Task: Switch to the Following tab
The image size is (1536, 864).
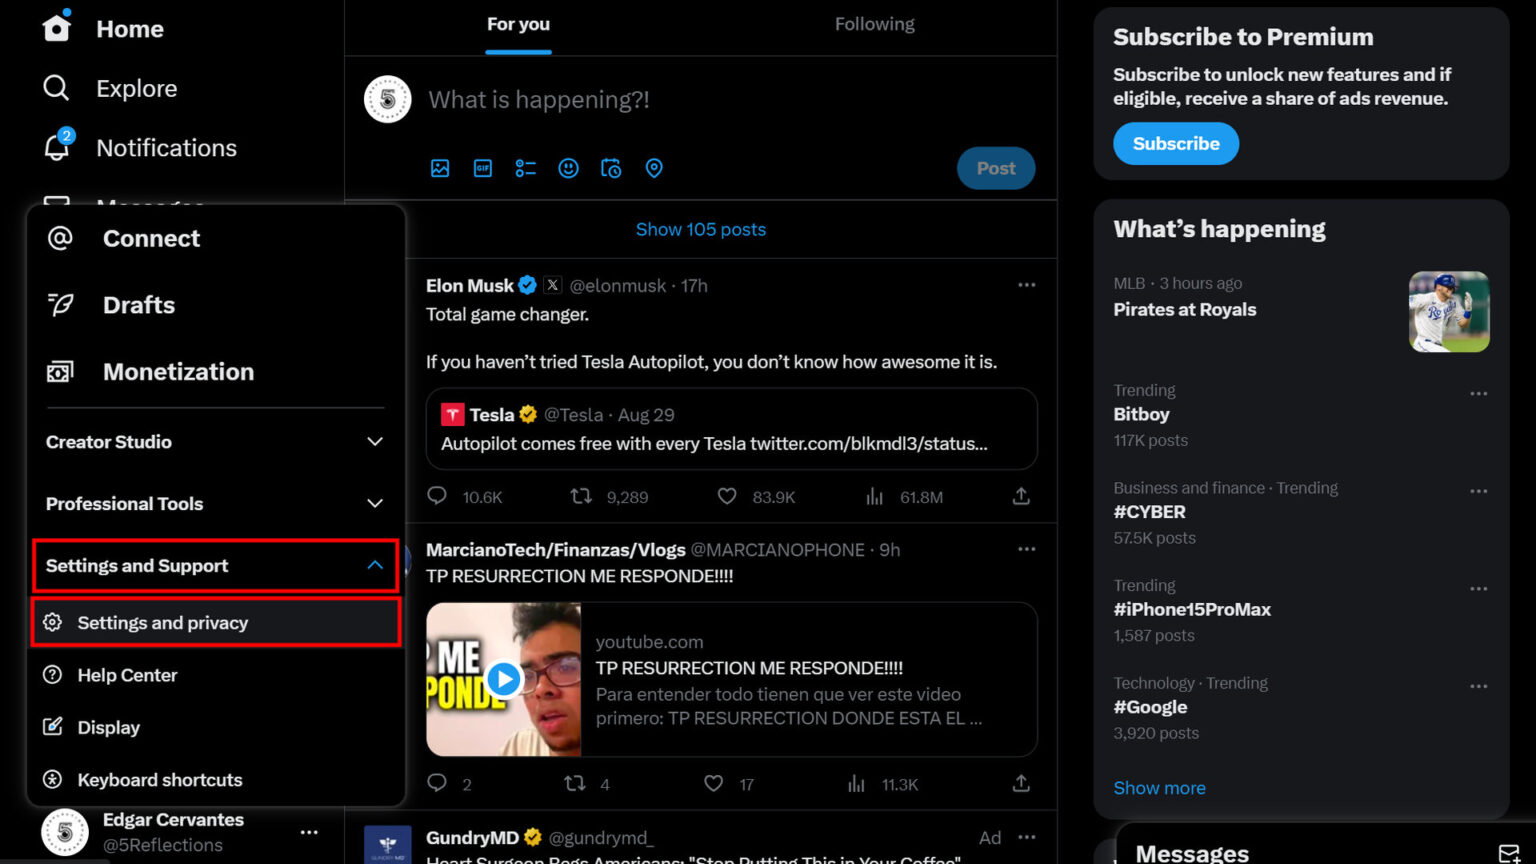Action: click(874, 25)
